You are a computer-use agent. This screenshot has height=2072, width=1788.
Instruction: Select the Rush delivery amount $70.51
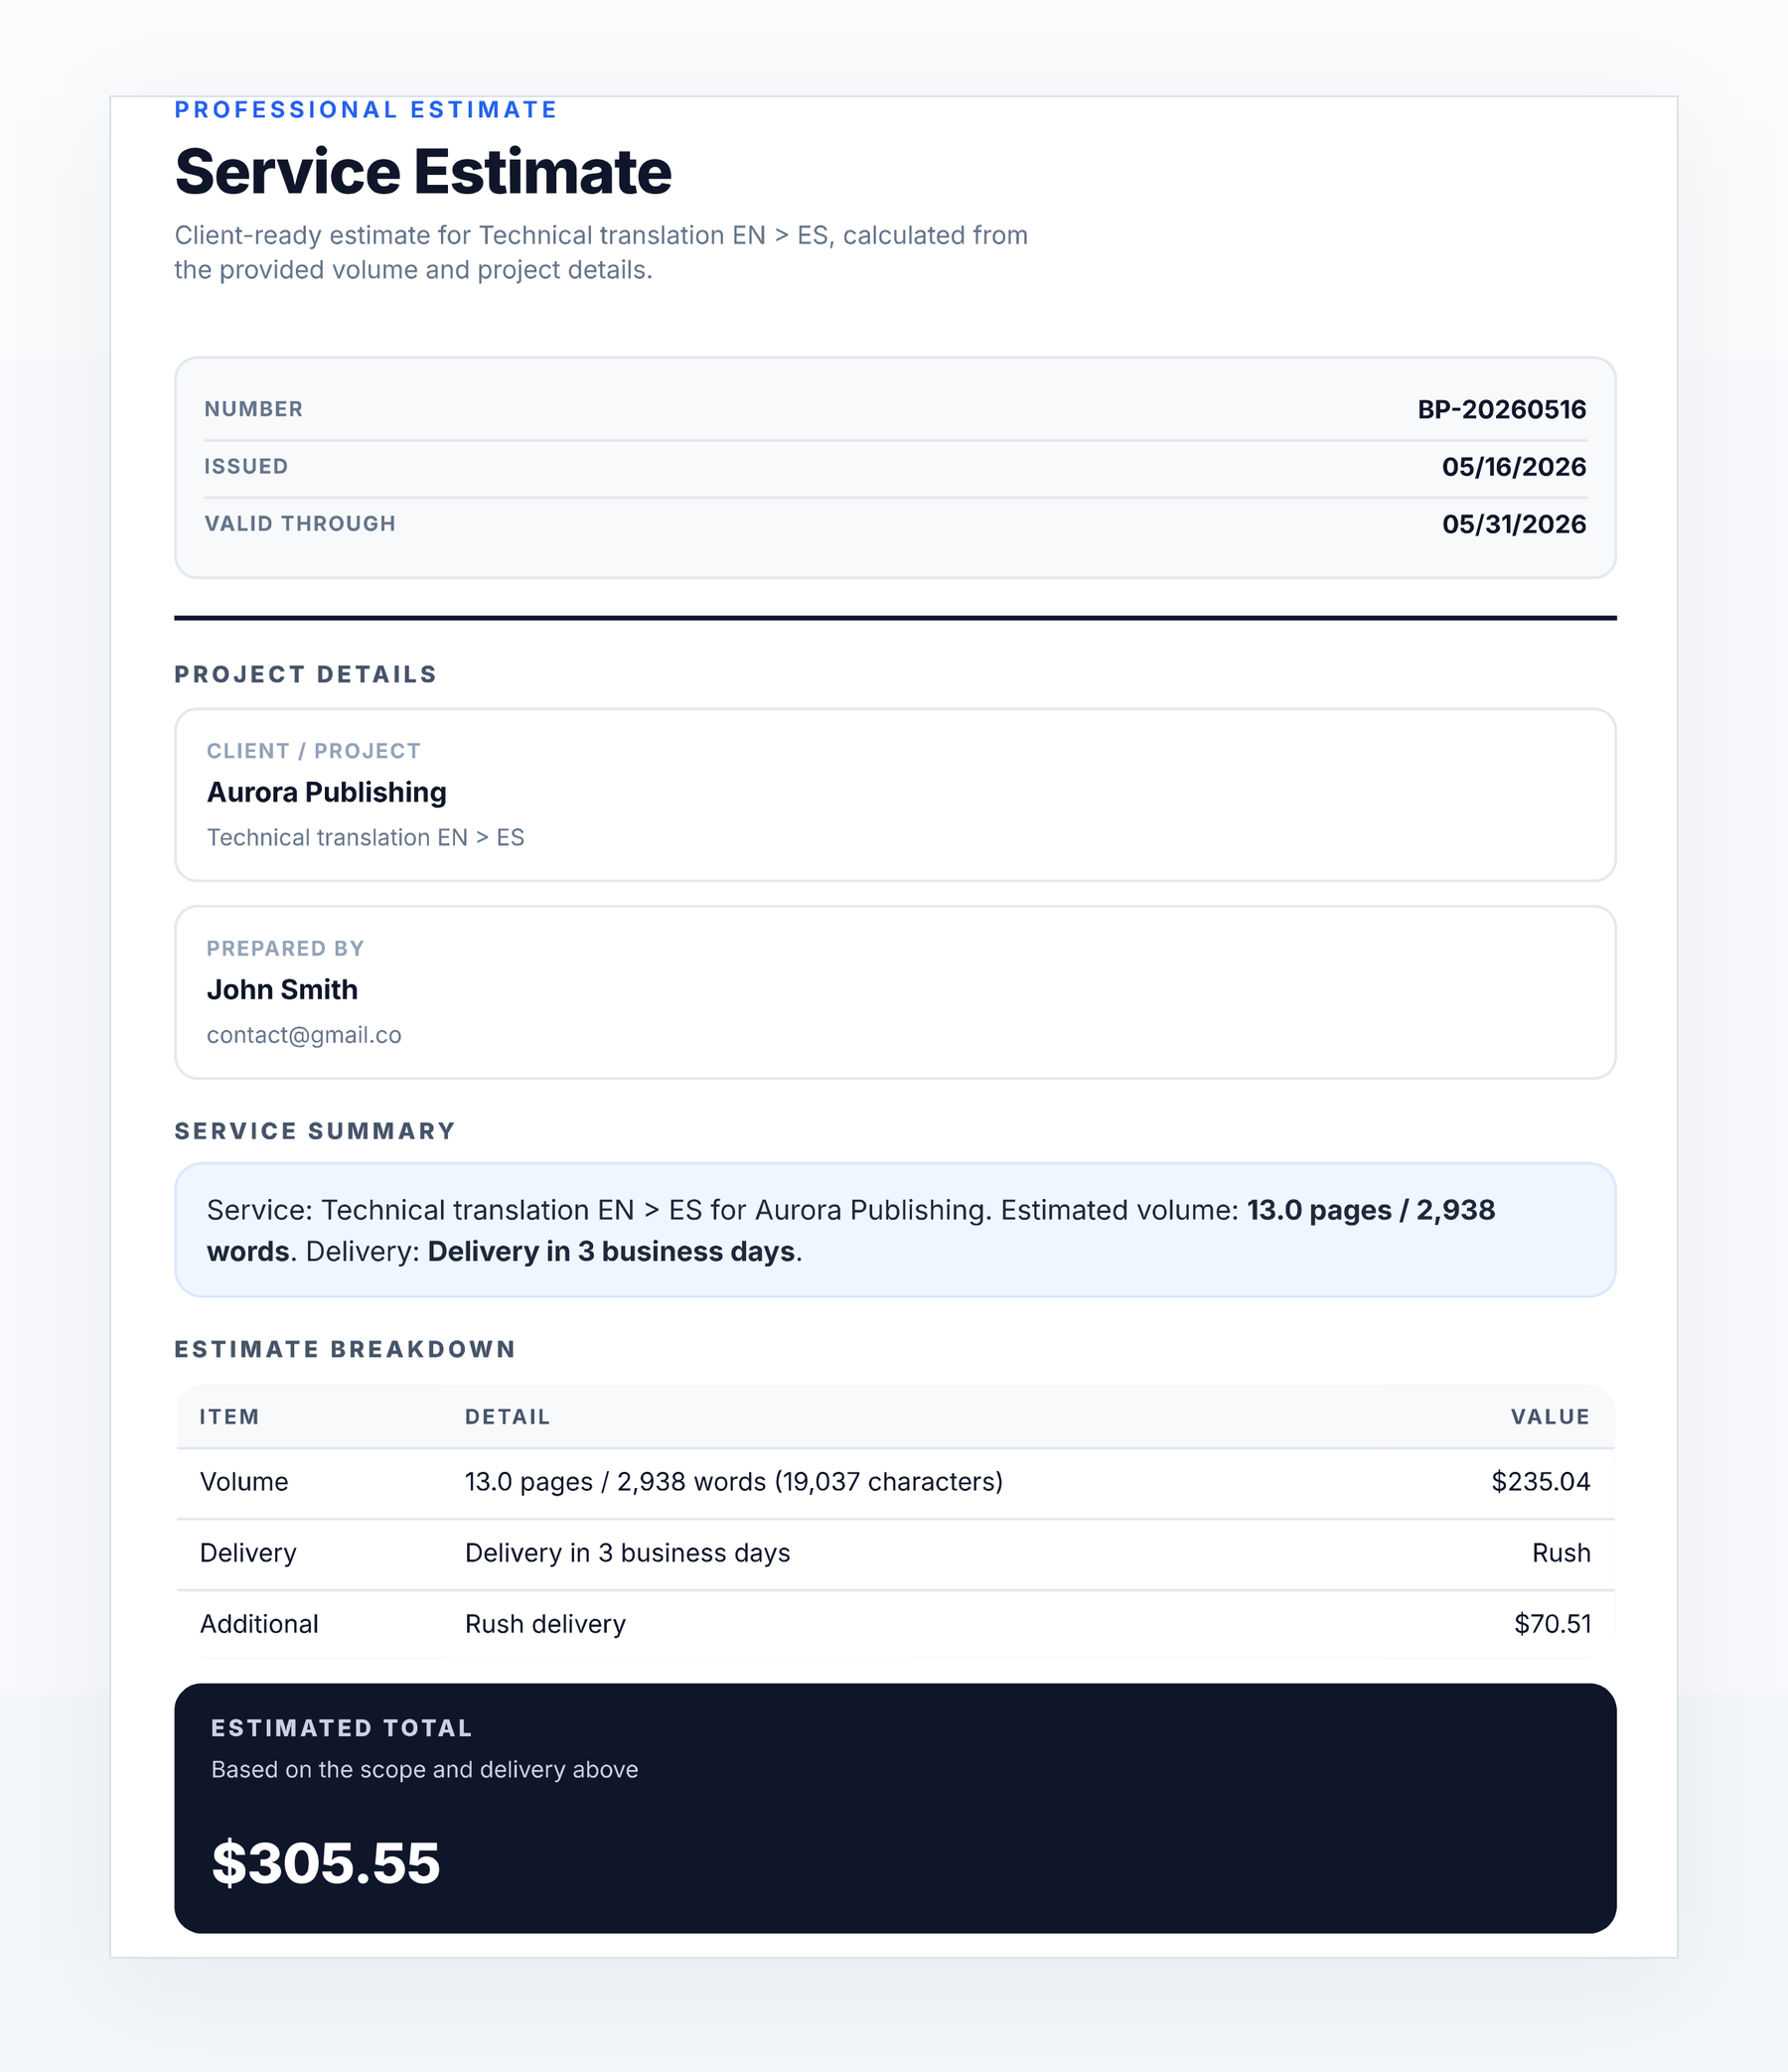(x=1552, y=1624)
